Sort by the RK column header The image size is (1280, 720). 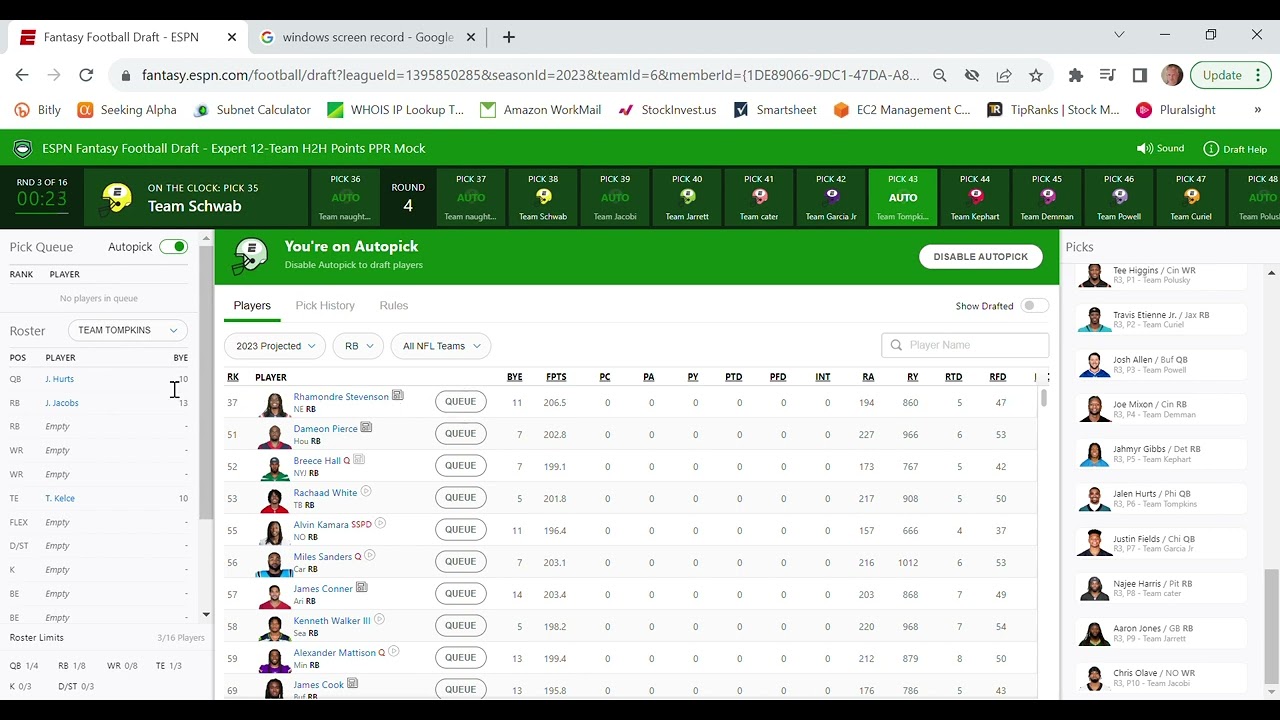tap(233, 377)
